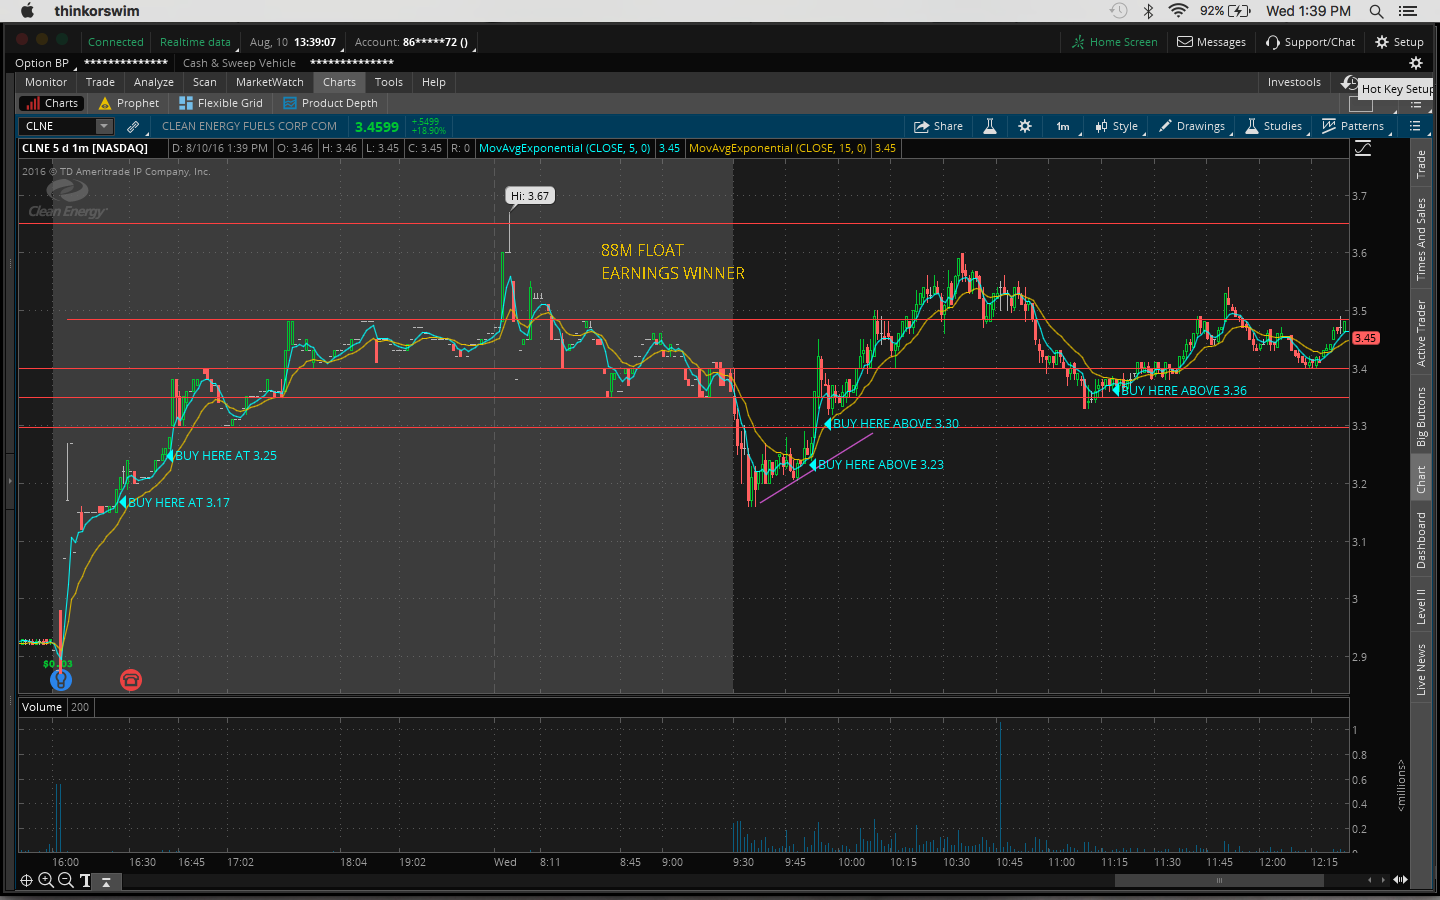Open the Trade sidebar tab

point(1421,165)
